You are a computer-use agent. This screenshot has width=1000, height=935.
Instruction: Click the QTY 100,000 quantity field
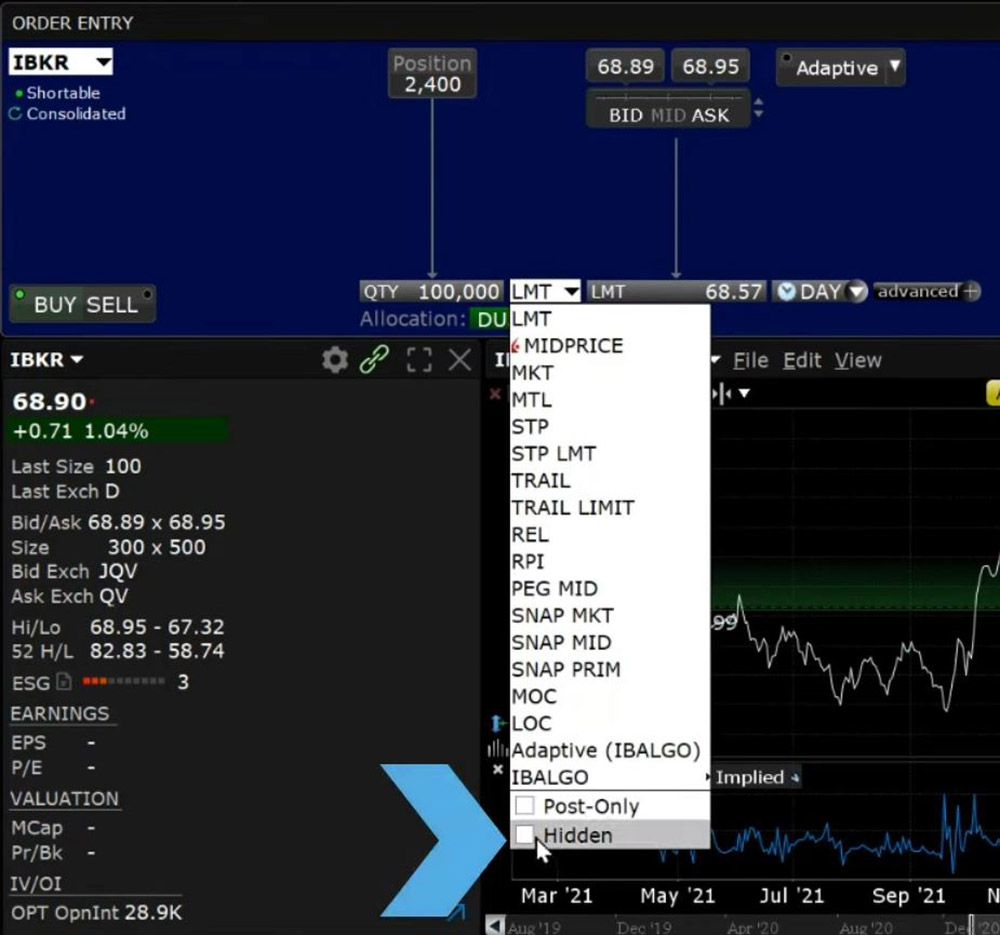pyautogui.click(x=431, y=291)
